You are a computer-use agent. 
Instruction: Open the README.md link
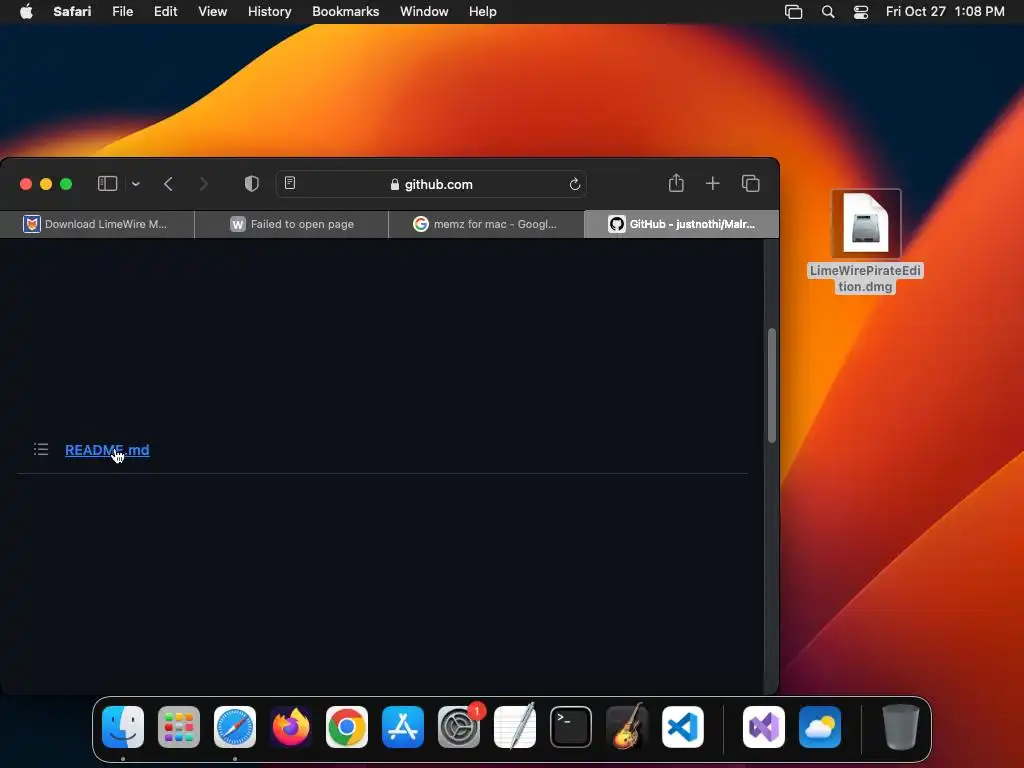(x=107, y=450)
